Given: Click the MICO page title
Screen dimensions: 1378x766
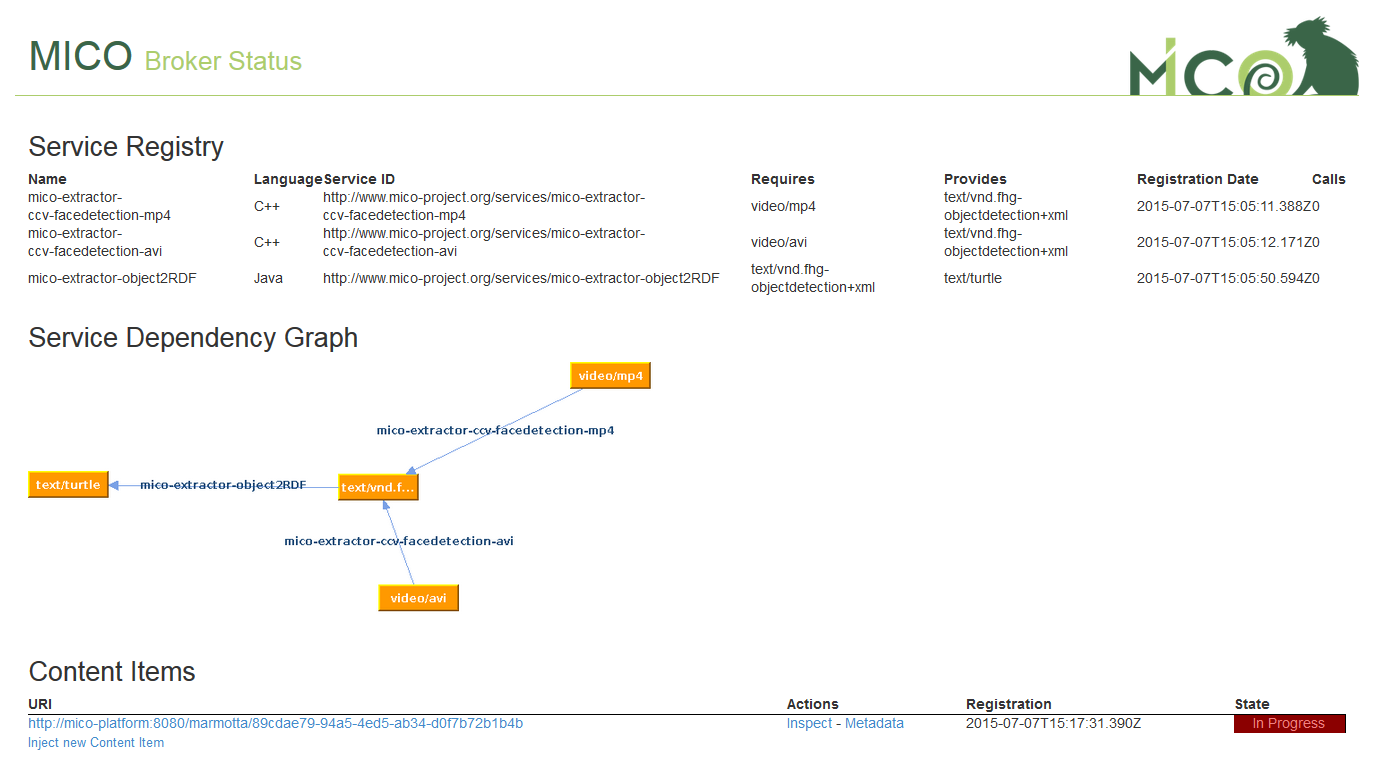Looking at the screenshot, I should click(80, 56).
